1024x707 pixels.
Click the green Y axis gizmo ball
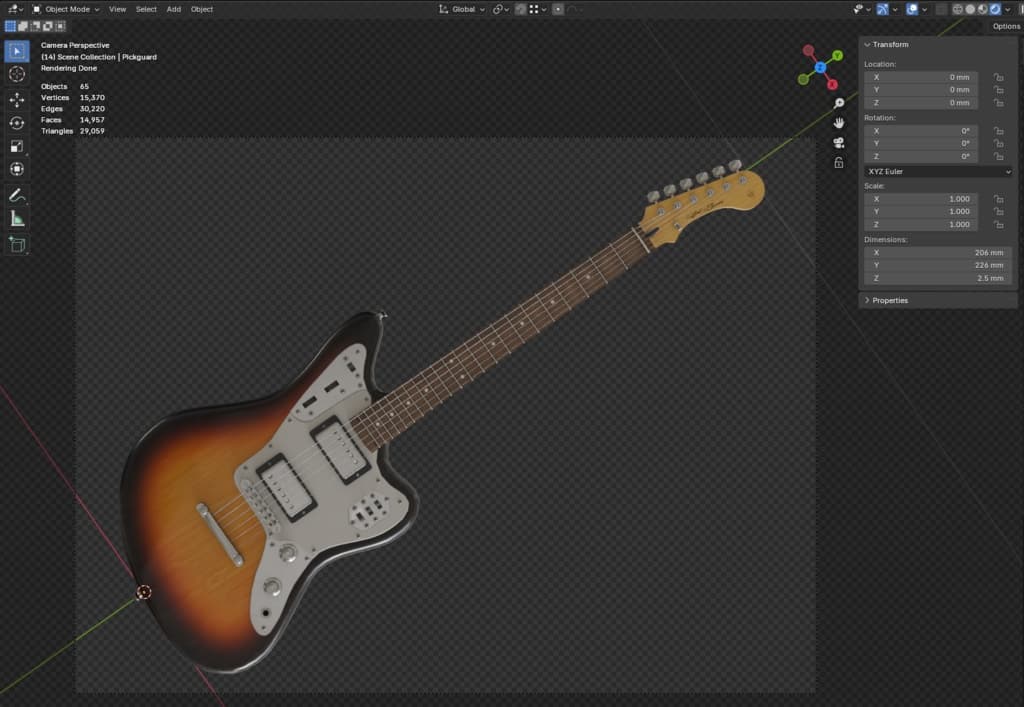837,55
